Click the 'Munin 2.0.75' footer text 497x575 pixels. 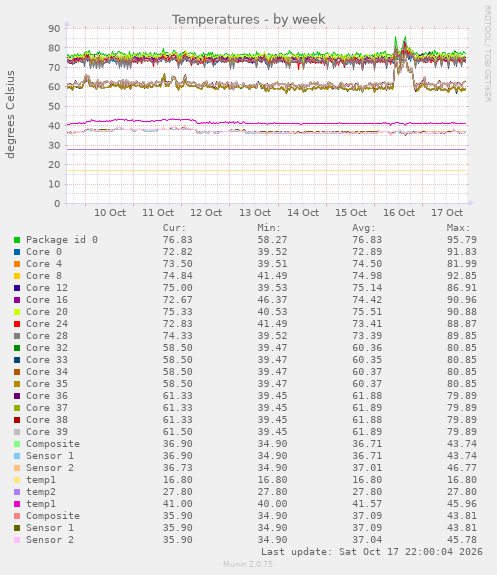(248, 564)
